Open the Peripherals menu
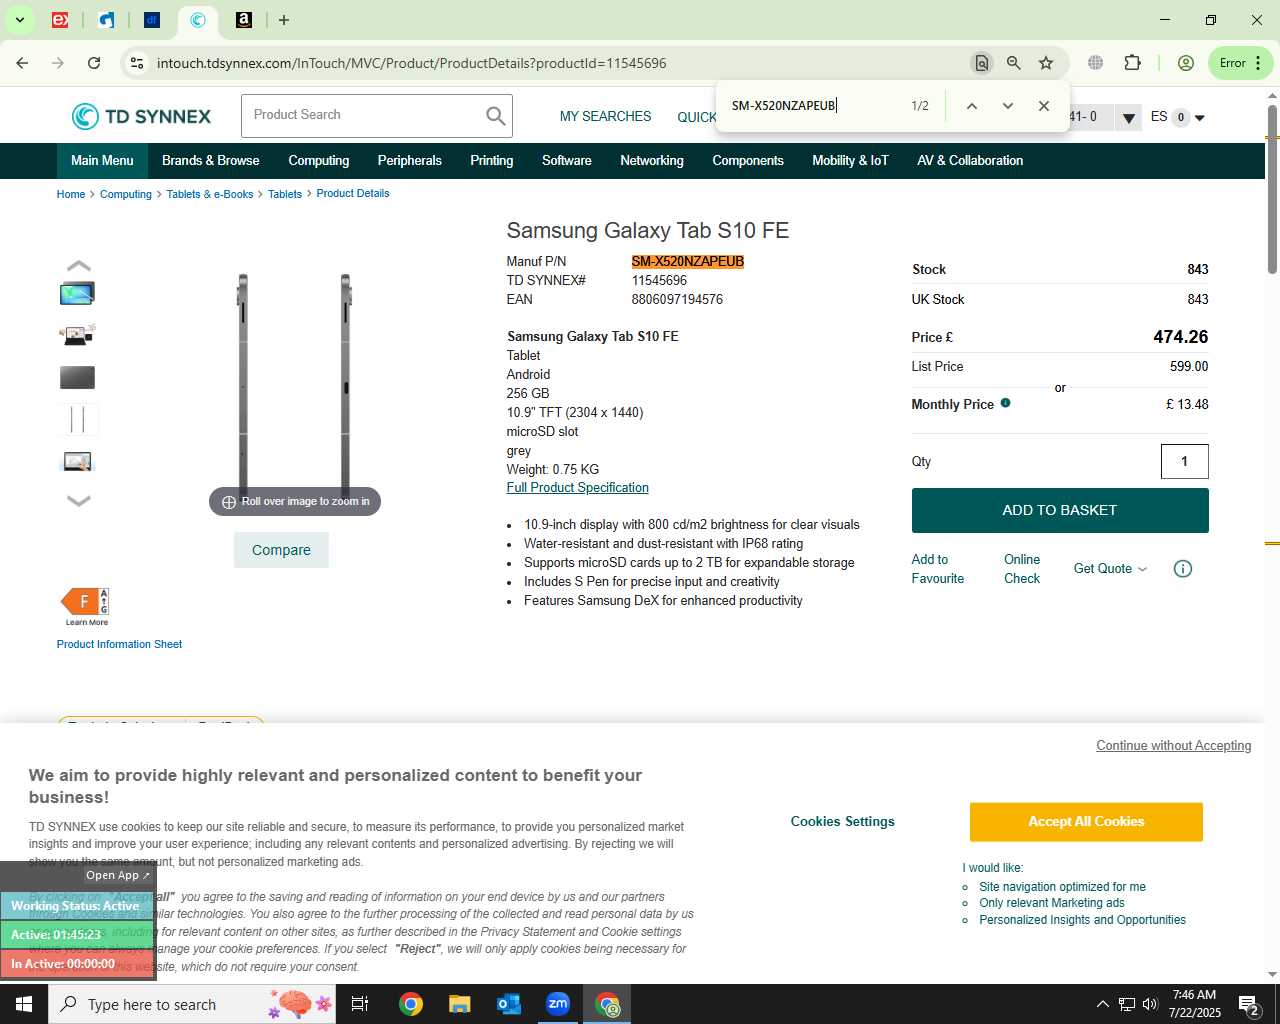Image resolution: width=1280 pixels, height=1024 pixels. [409, 161]
